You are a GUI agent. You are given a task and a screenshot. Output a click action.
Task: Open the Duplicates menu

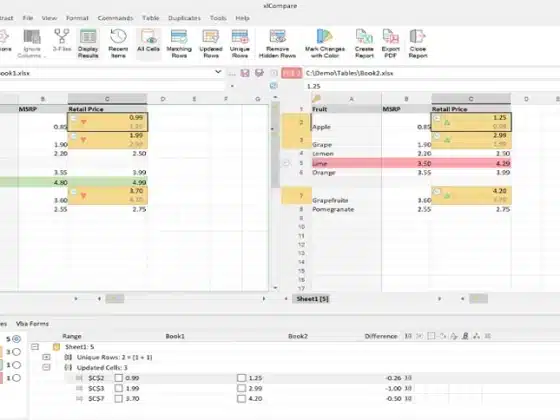click(x=184, y=18)
